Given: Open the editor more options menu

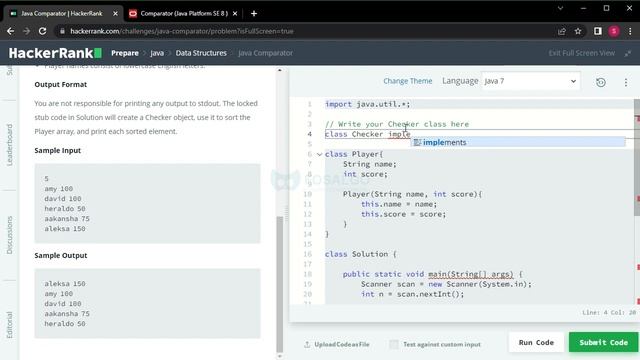Looking at the screenshot, I should [626, 82].
